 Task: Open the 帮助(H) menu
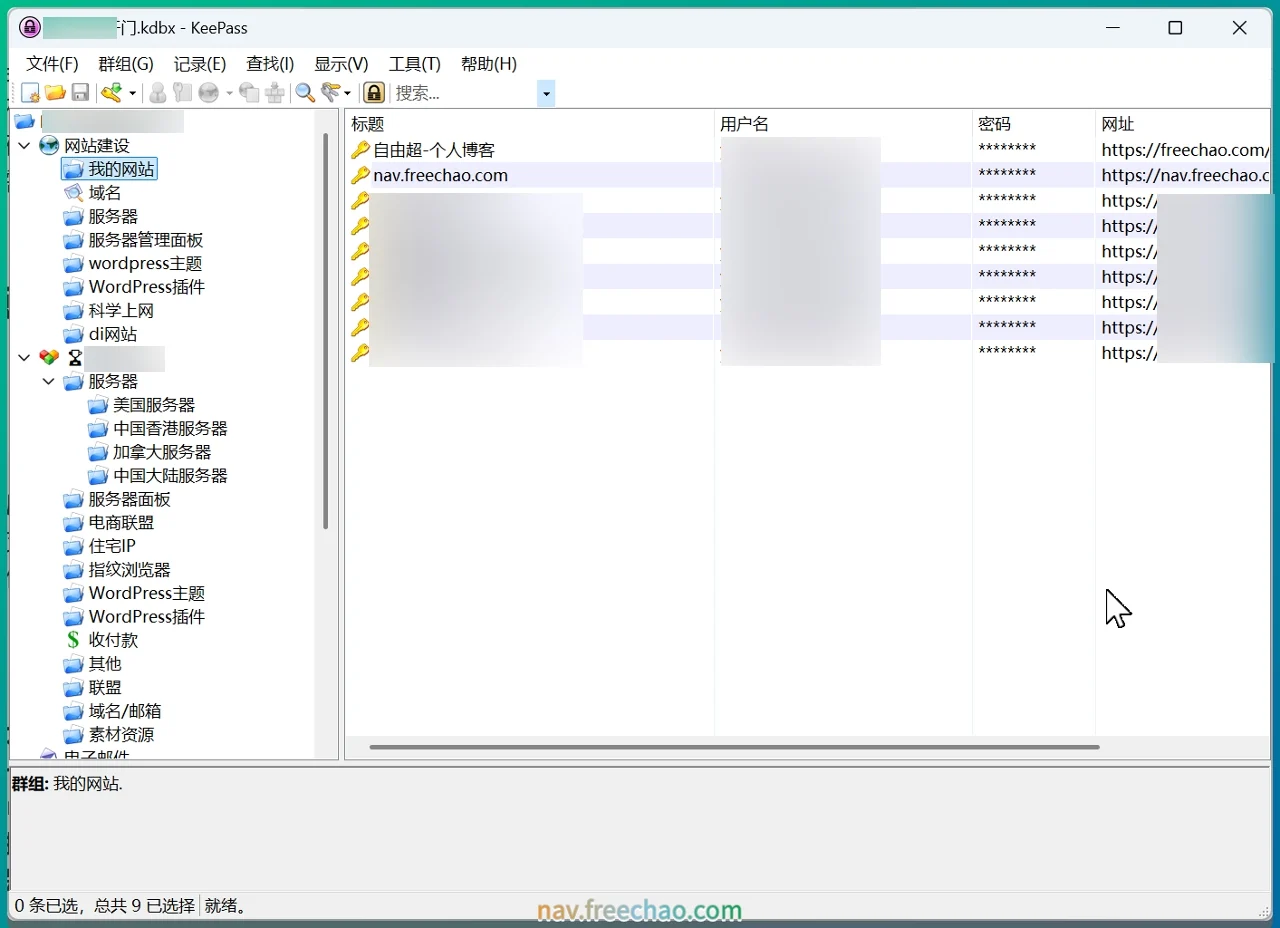coord(488,64)
